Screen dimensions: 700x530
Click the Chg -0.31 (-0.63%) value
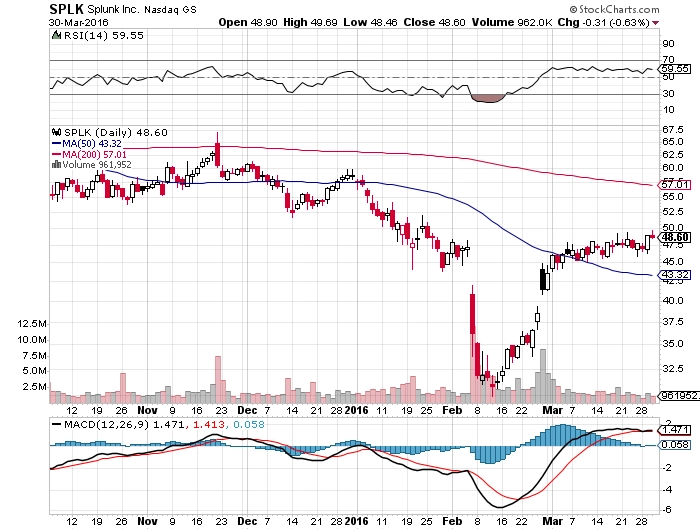coord(604,22)
